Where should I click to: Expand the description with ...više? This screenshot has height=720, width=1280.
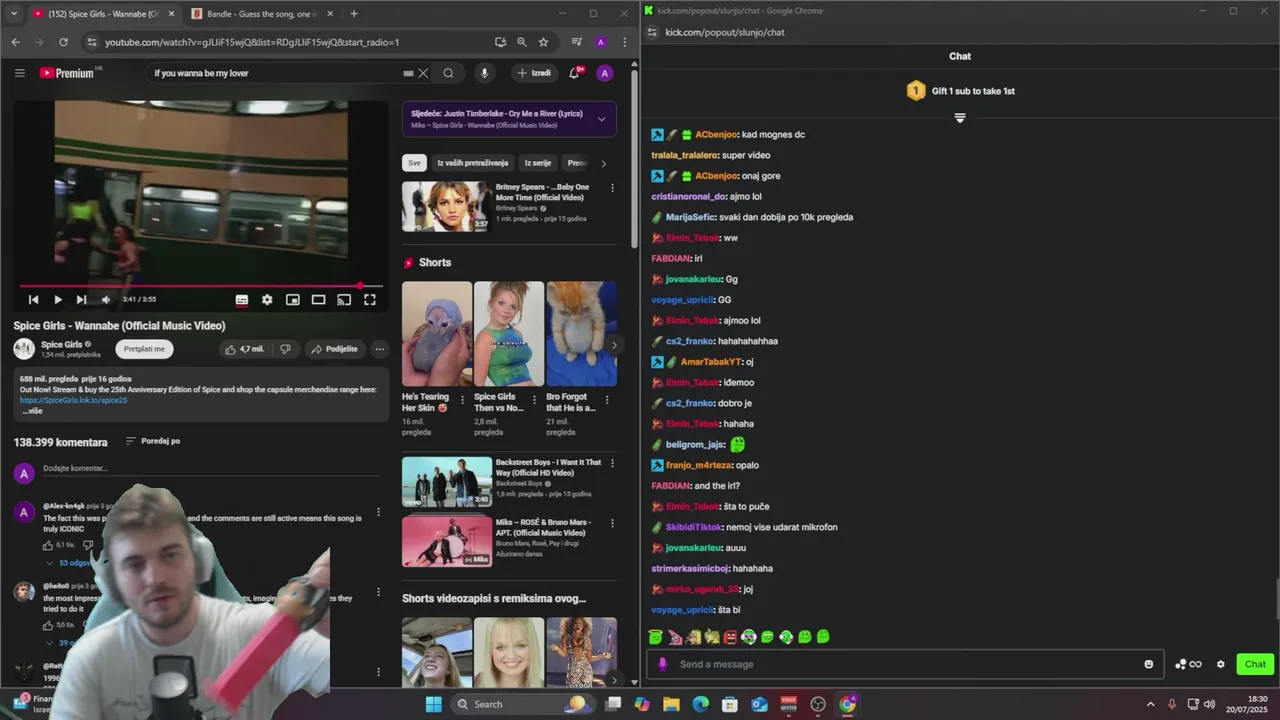click(x=32, y=411)
